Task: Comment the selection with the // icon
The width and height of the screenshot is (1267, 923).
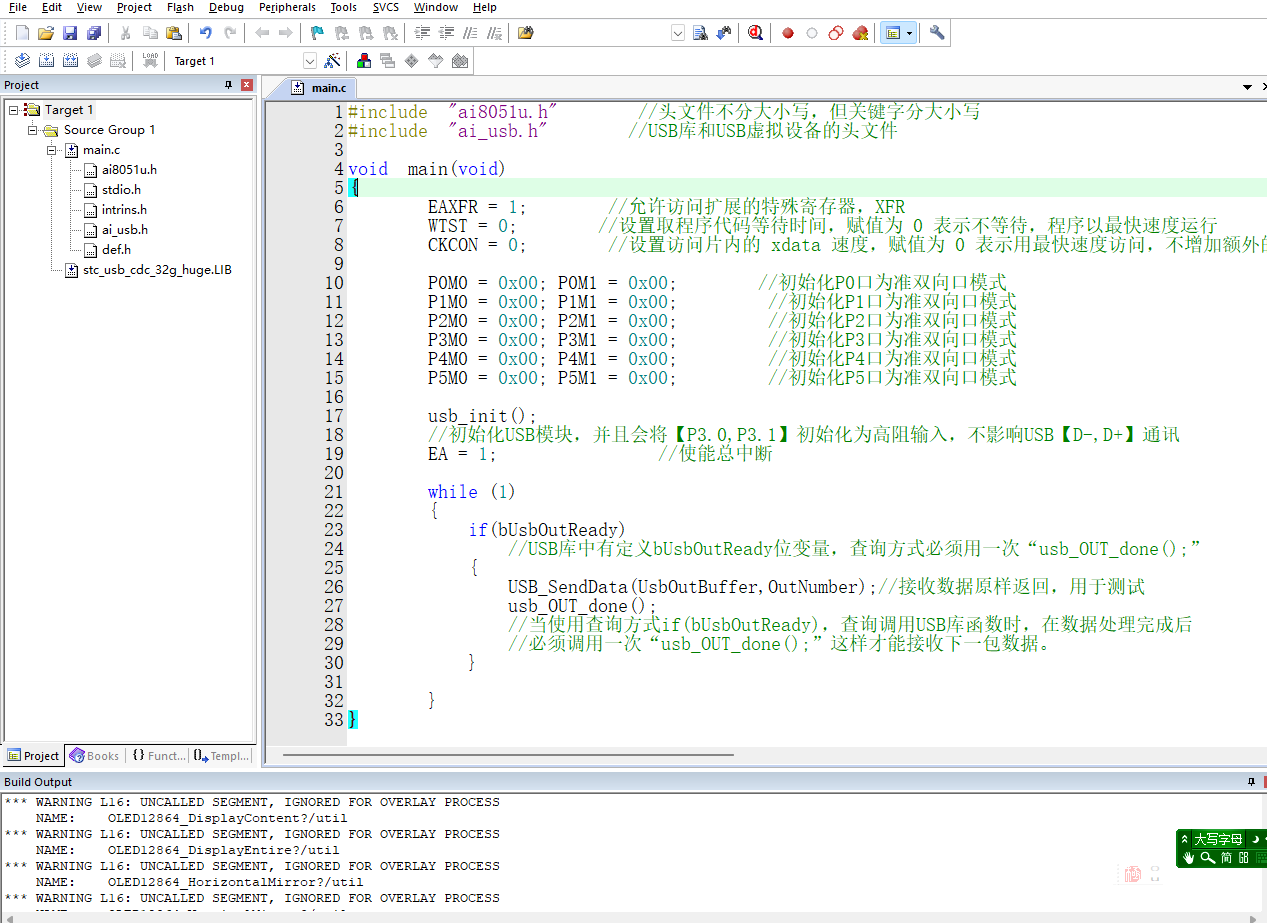Action: coord(470,33)
